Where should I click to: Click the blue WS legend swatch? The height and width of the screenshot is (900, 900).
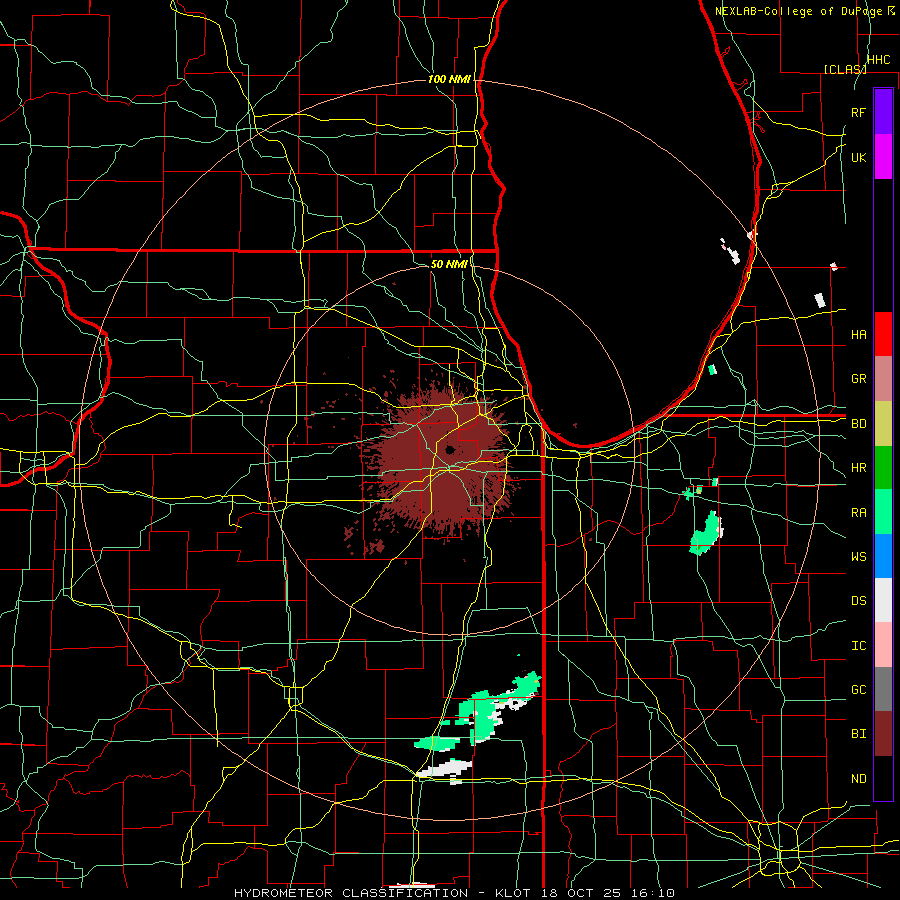[x=883, y=556]
